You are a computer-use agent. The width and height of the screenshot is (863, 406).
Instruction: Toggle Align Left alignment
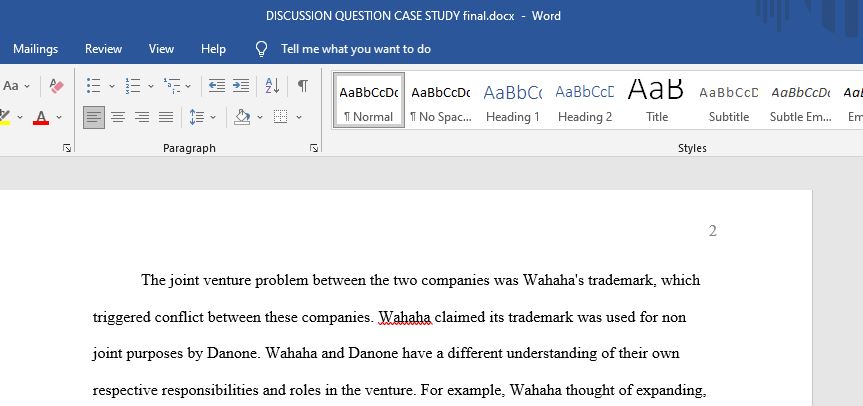pos(94,117)
